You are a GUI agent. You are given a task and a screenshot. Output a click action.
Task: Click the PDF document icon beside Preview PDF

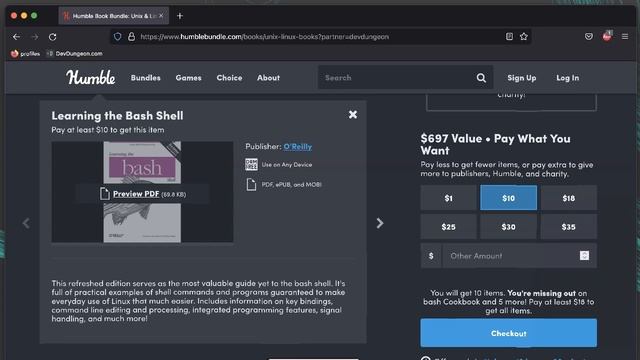click(105, 194)
